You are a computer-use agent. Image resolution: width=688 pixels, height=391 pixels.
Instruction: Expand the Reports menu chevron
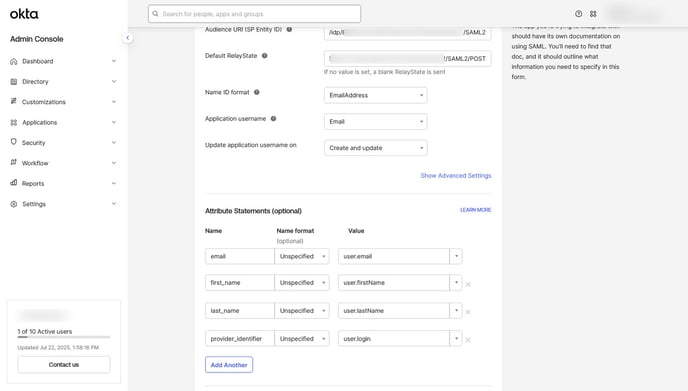[x=114, y=183]
